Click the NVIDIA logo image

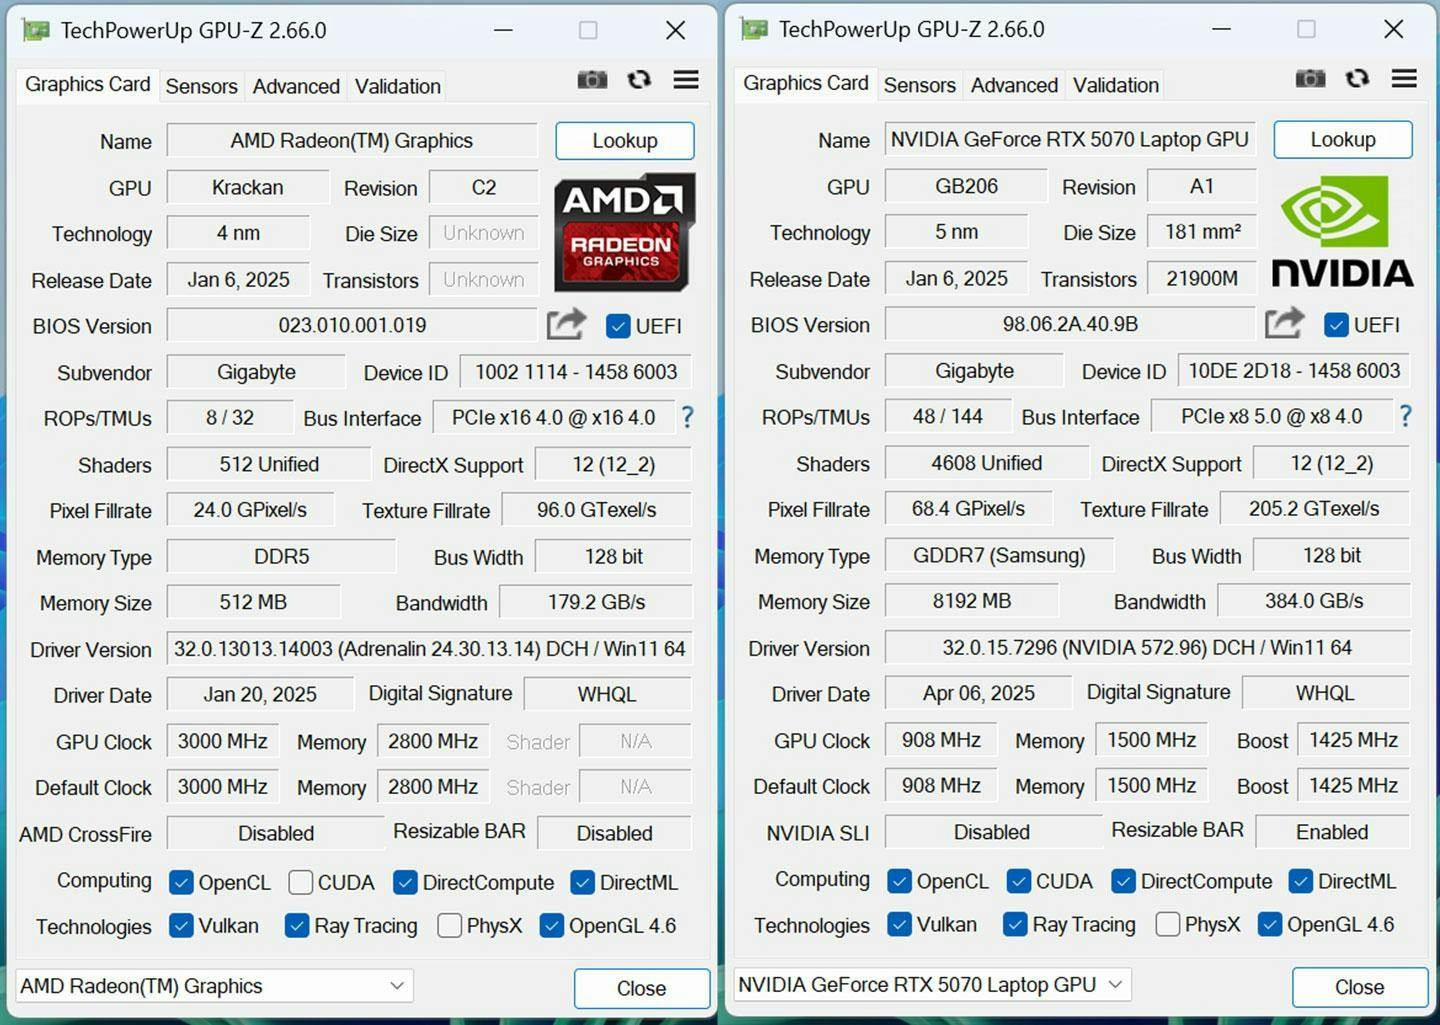[1342, 232]
